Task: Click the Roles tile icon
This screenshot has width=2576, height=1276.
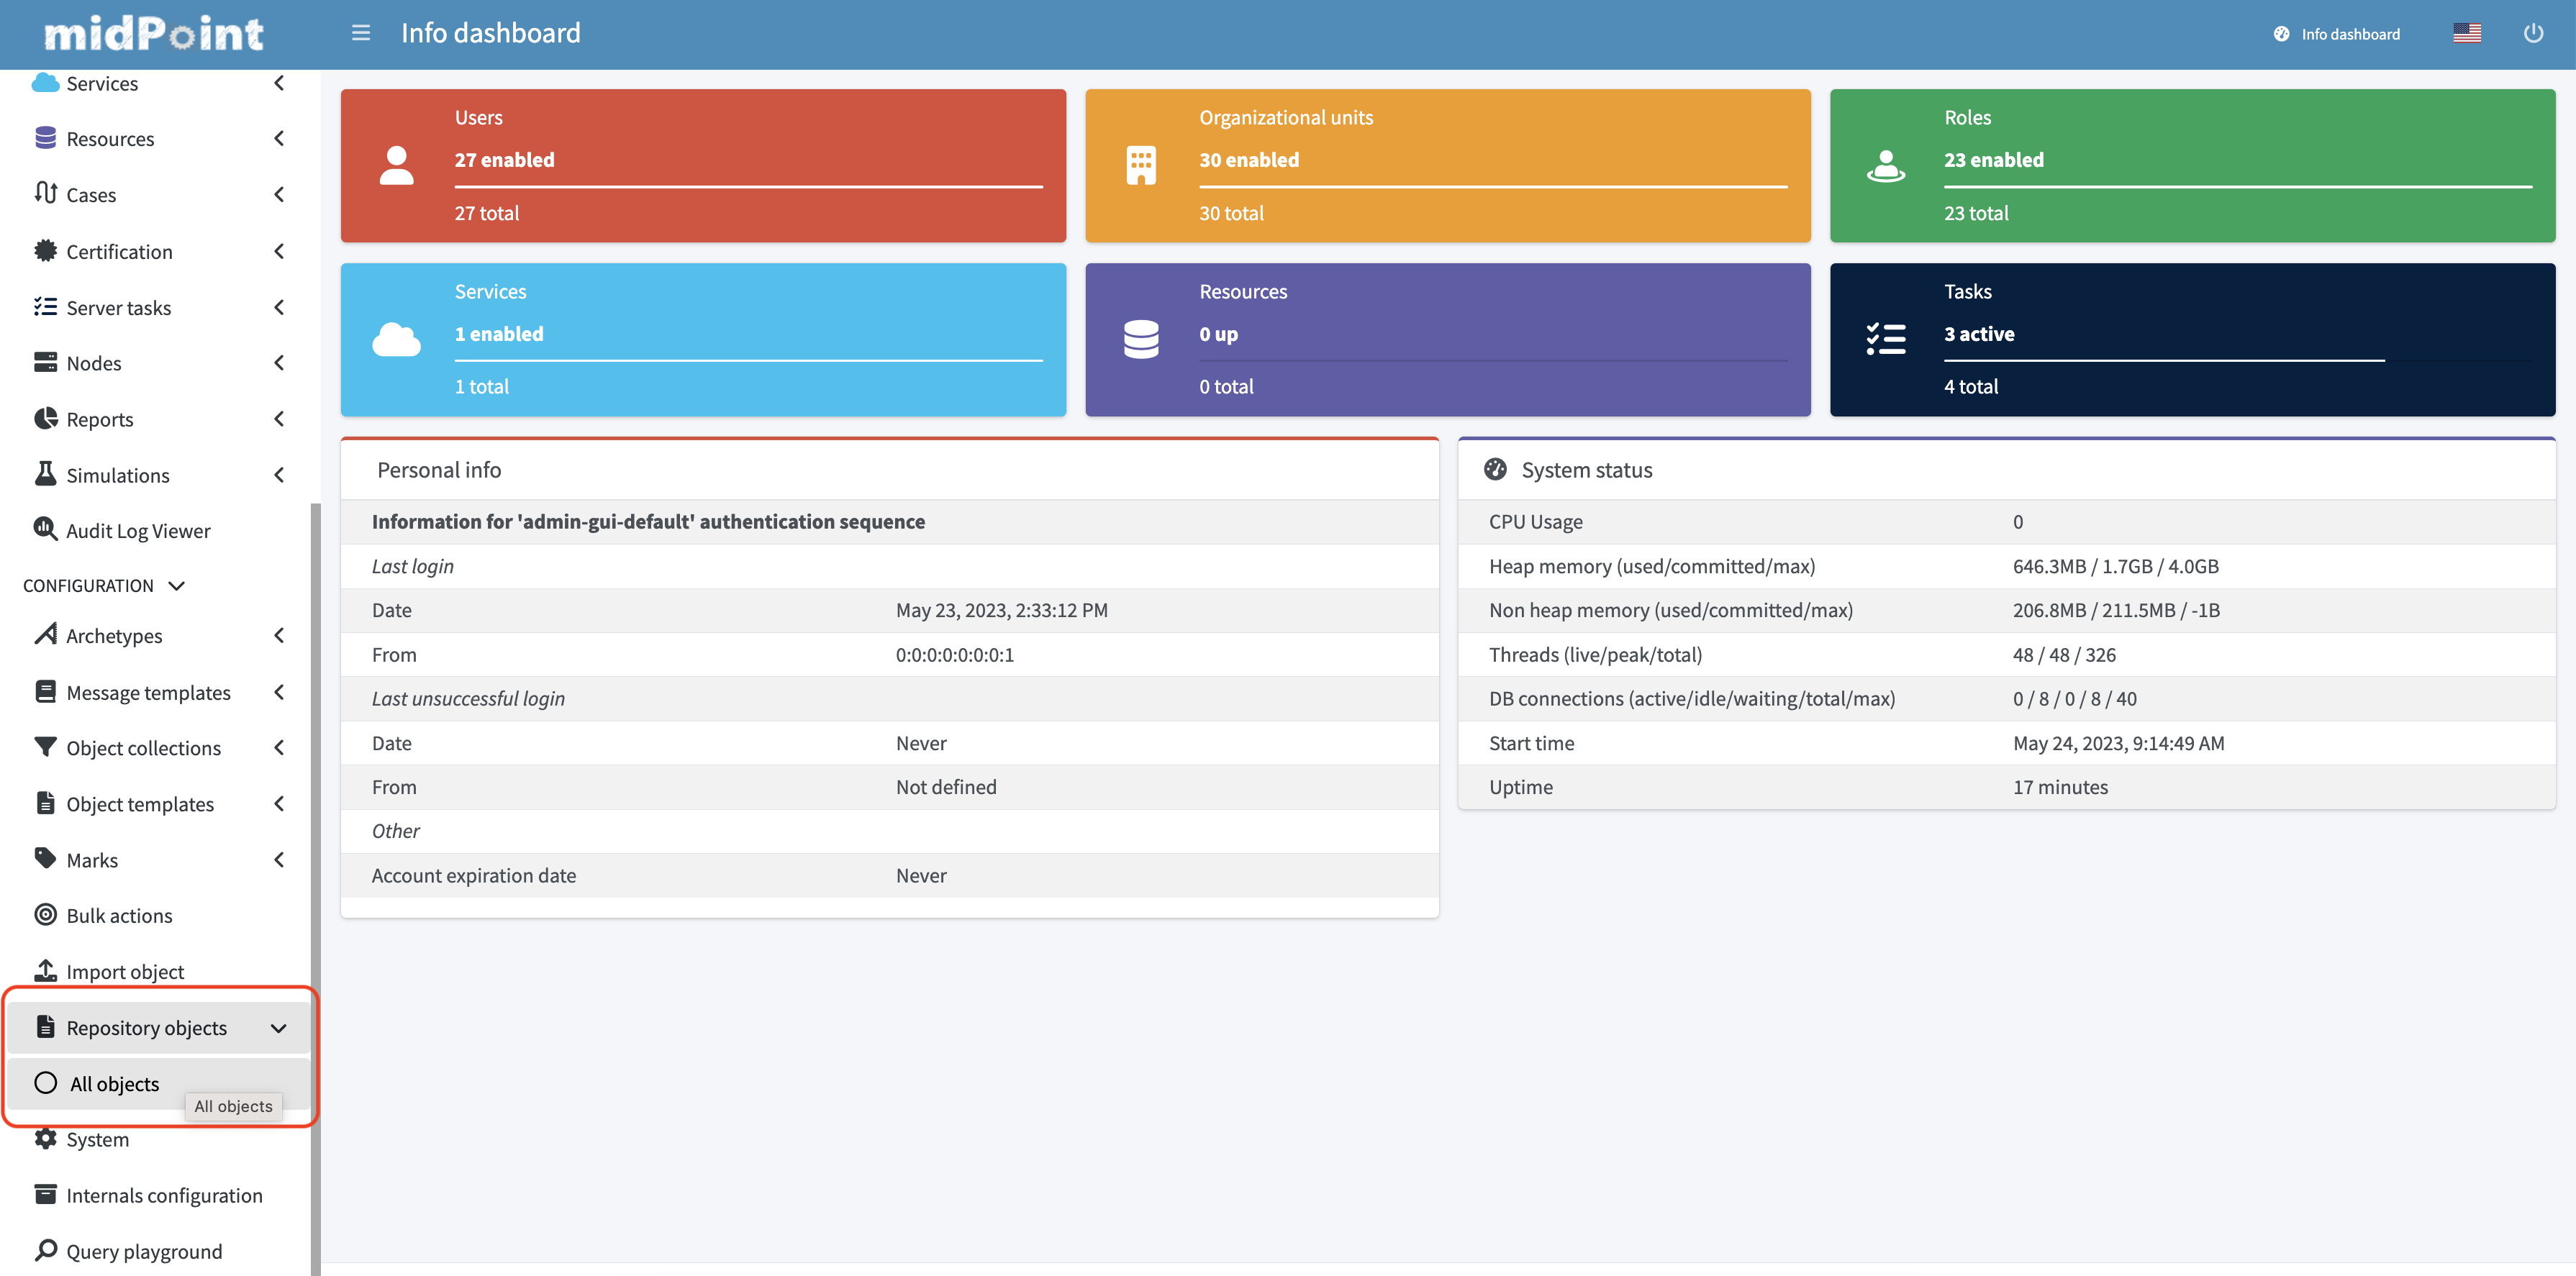Action: click(x=1885, y=166)
